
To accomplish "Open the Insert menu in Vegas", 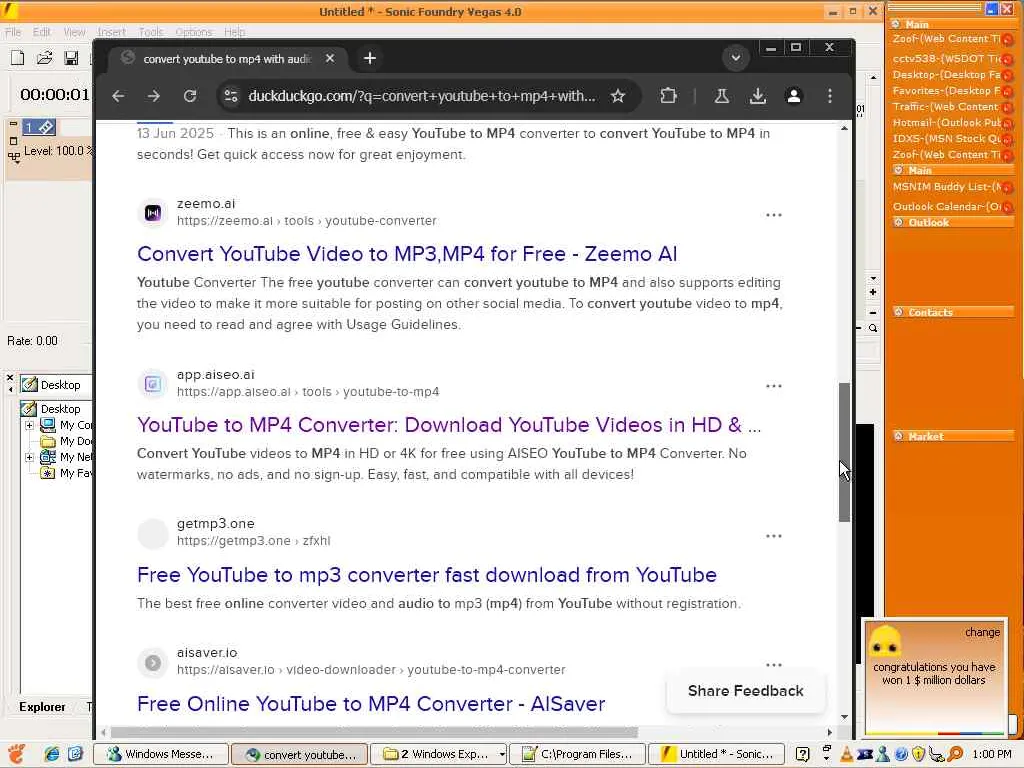I will click(112, 32).
